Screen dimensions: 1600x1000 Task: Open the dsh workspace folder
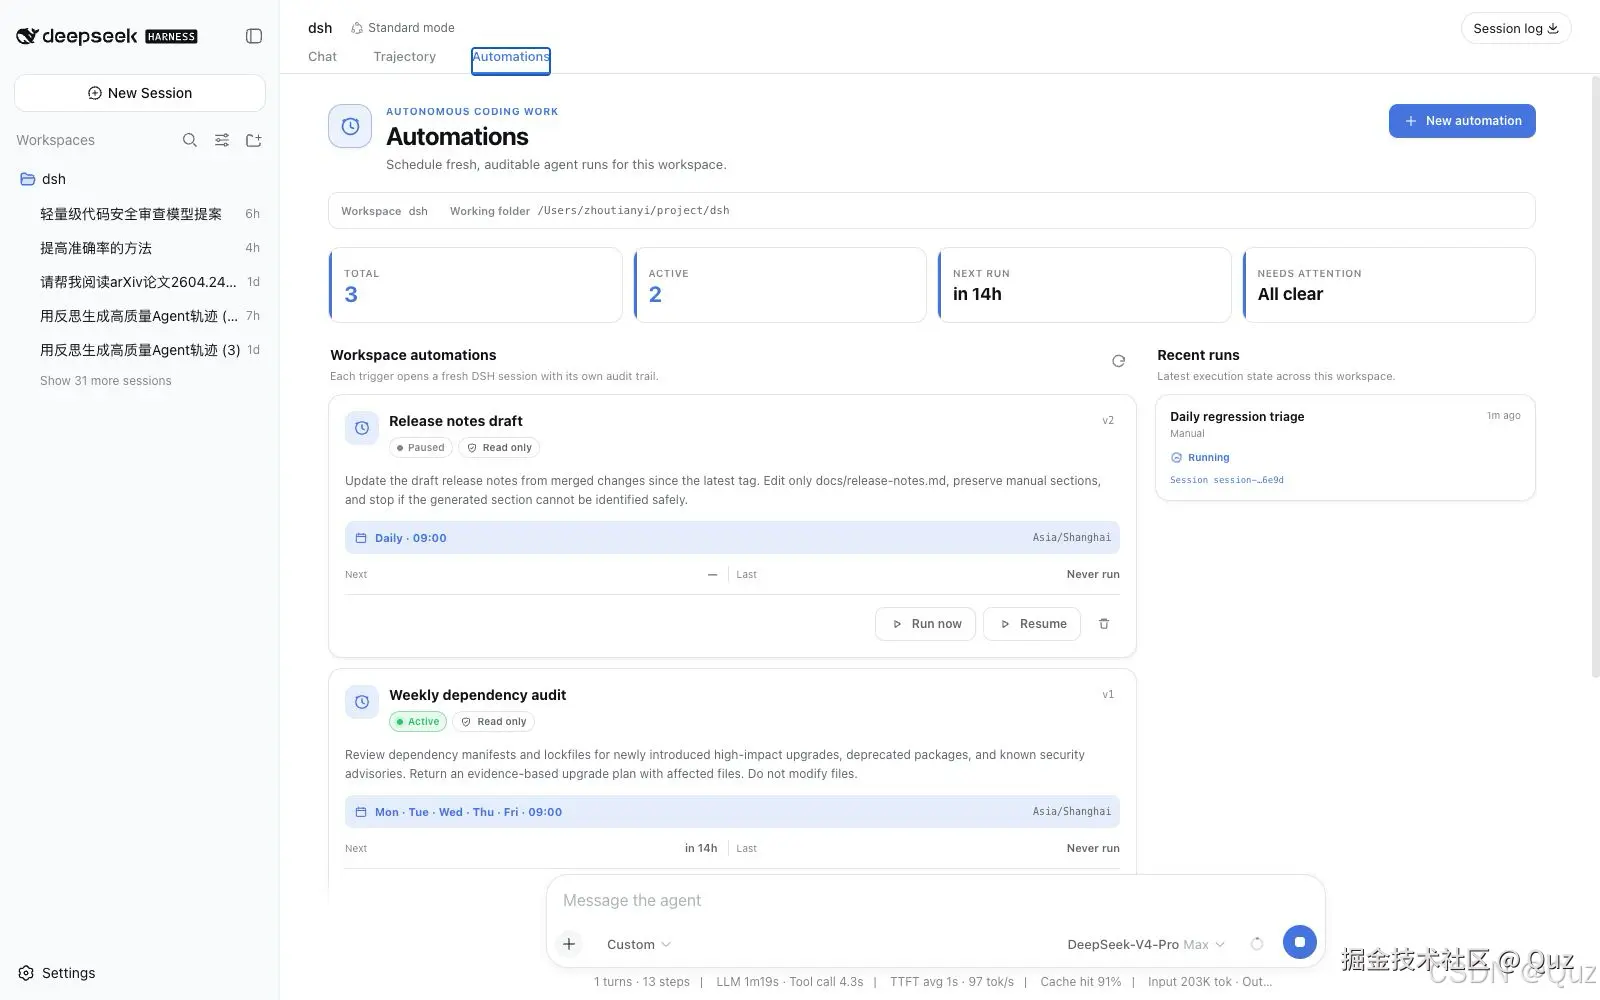(139, 179)
